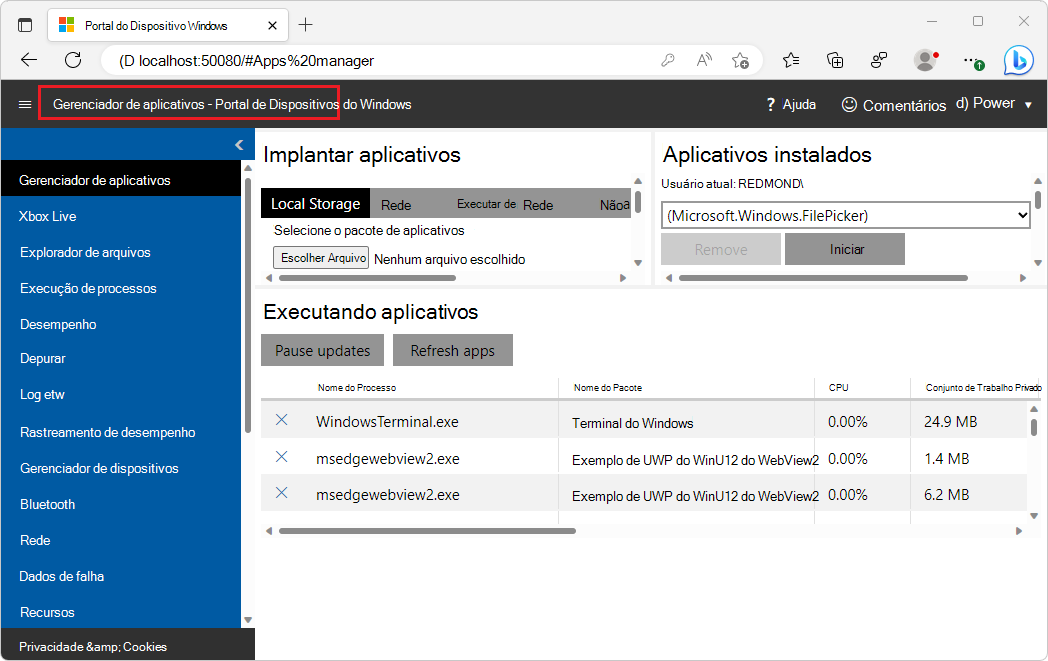Viewport: 1048px width, 661px height.
Task: Open the hamburger navigation menu
Action: click(25, 104)
